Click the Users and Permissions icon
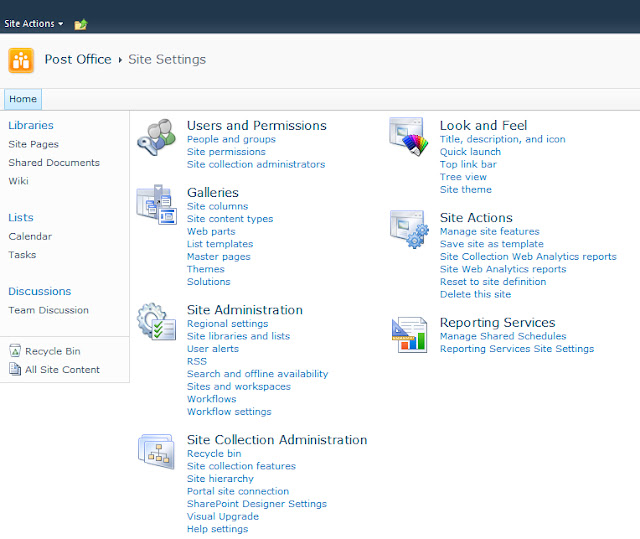 pyautogui.click(x=155, y=136)
